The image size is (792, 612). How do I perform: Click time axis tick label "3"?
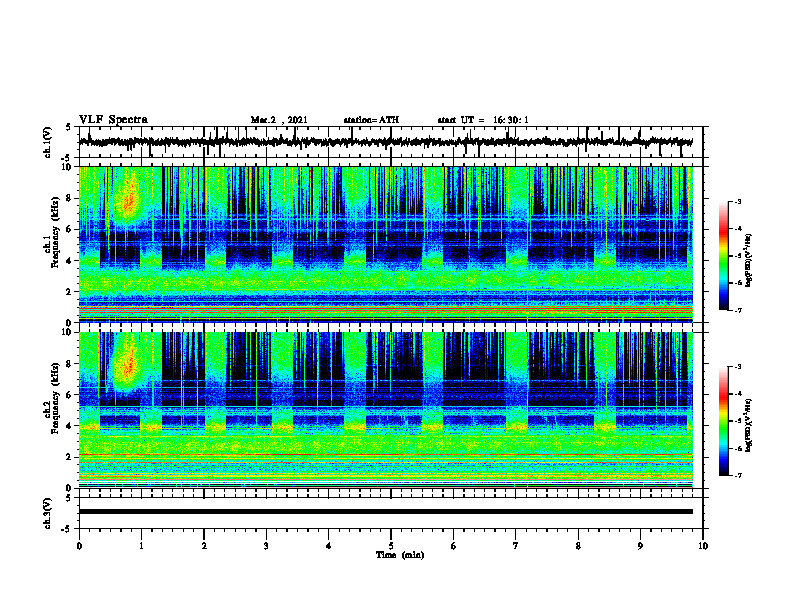click(x=266, y=546)
